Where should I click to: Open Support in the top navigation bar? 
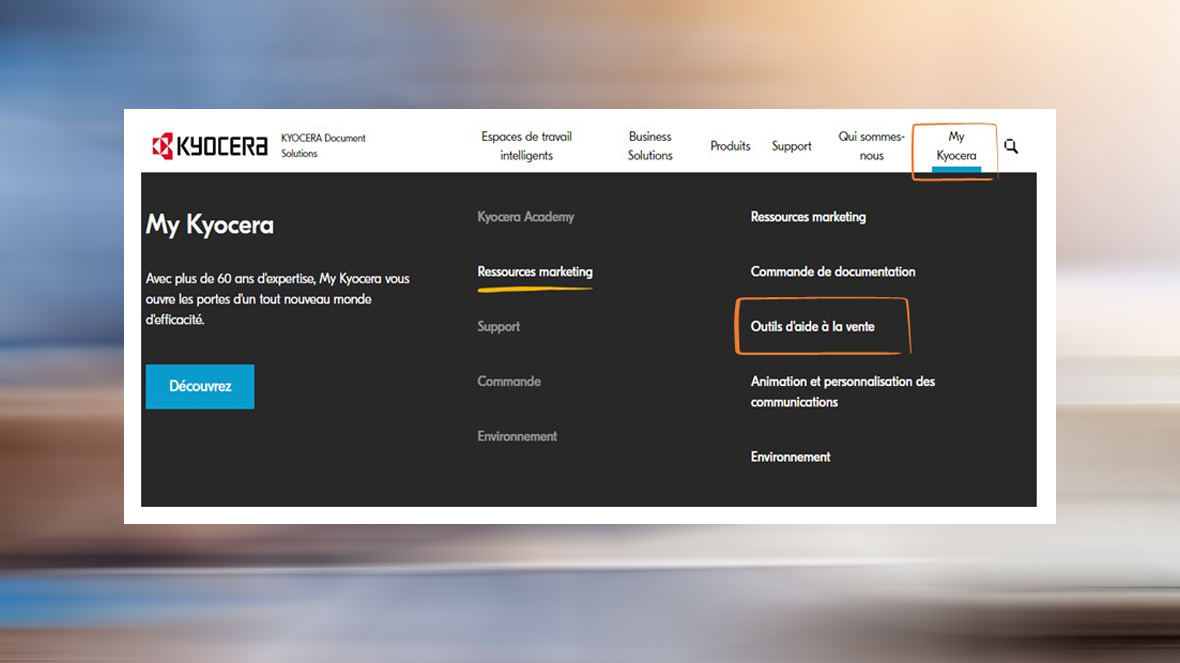[x=791, y=146]
